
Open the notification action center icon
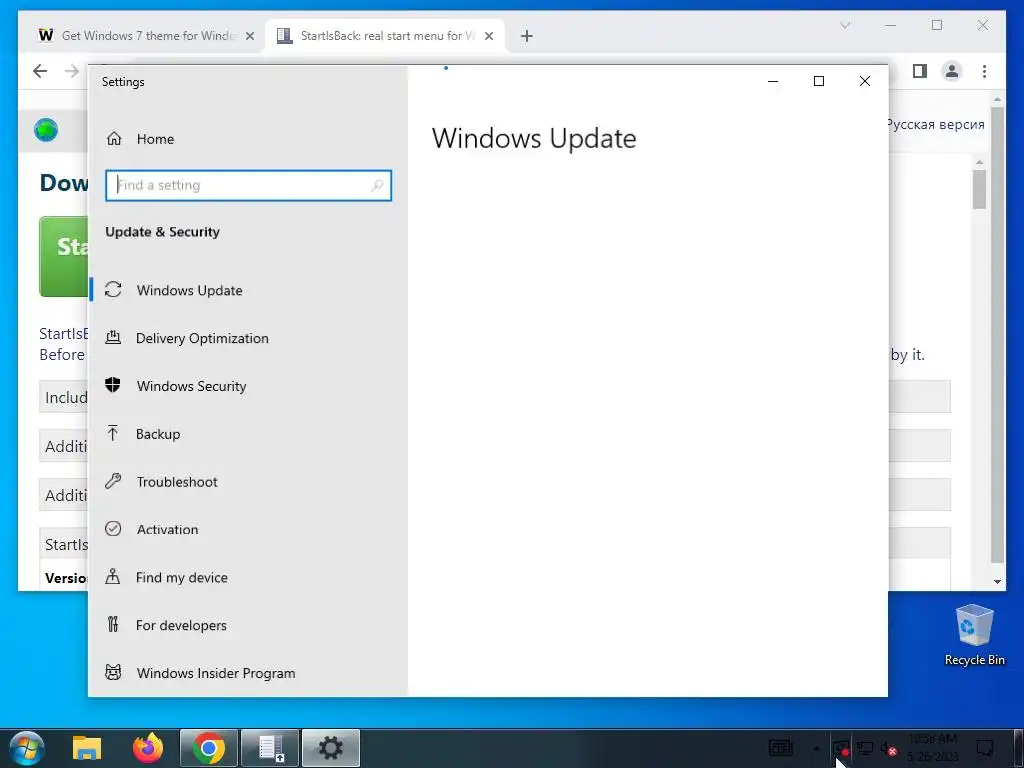click(x=985, y=748)
